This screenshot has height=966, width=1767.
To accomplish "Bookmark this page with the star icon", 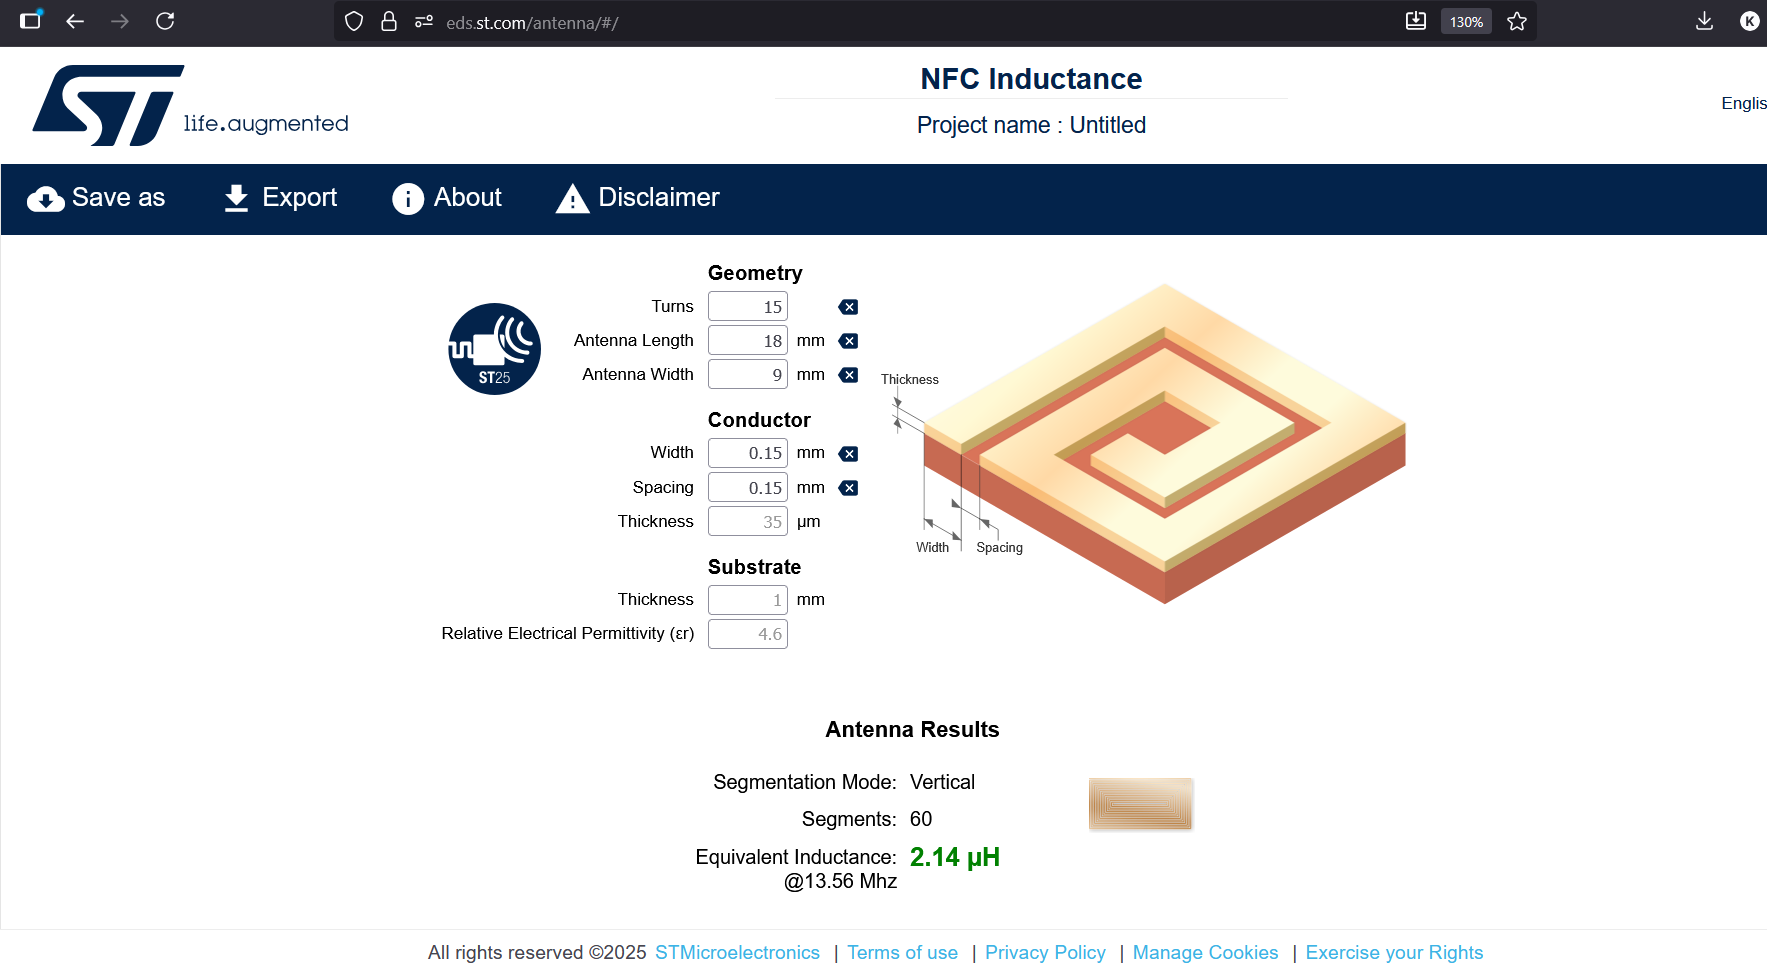I will tap(1517, 22).
